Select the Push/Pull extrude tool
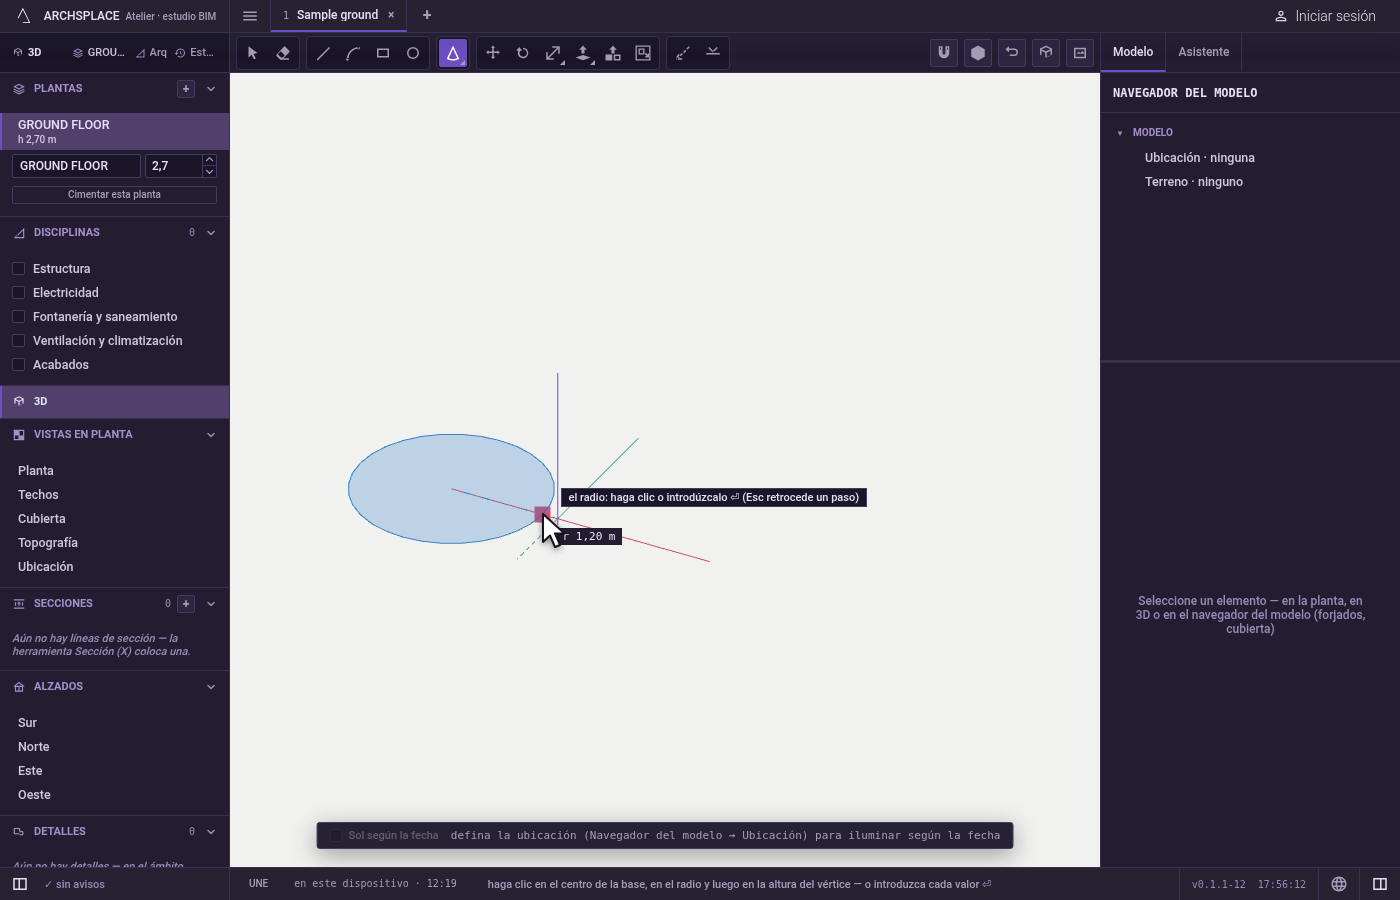 click(x=583, y=53)
